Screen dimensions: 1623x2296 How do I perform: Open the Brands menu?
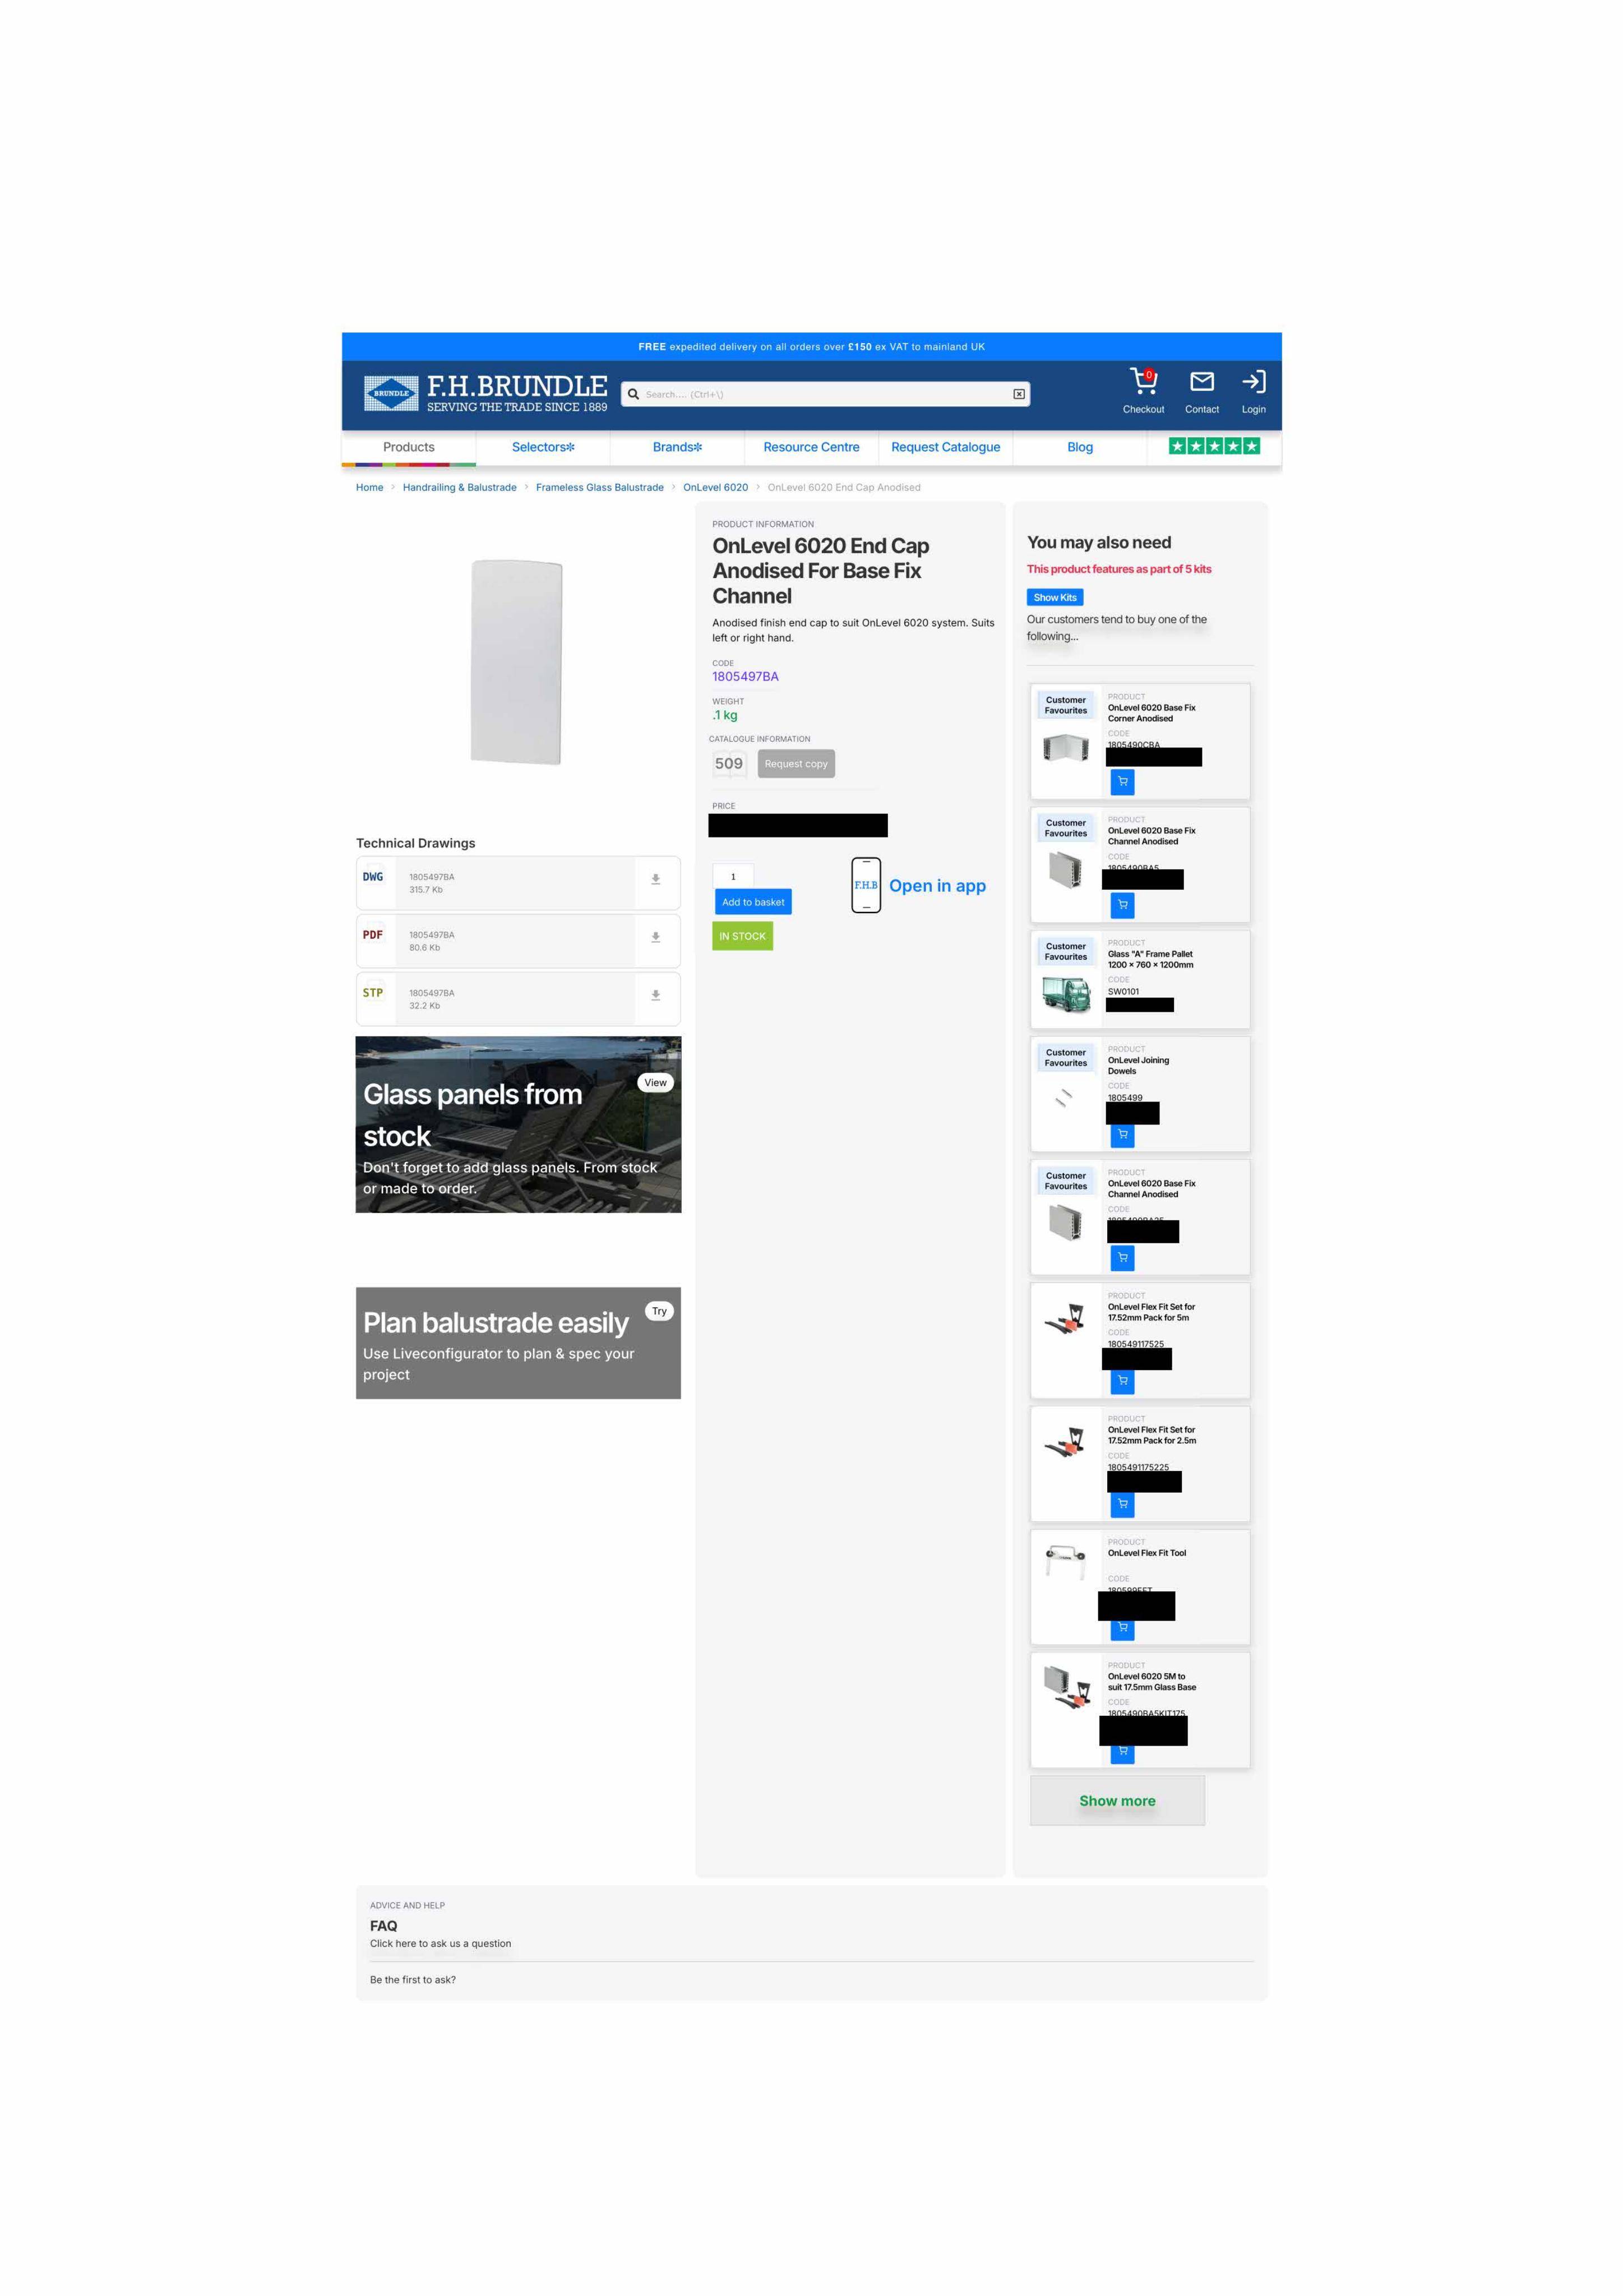point(677,447)
